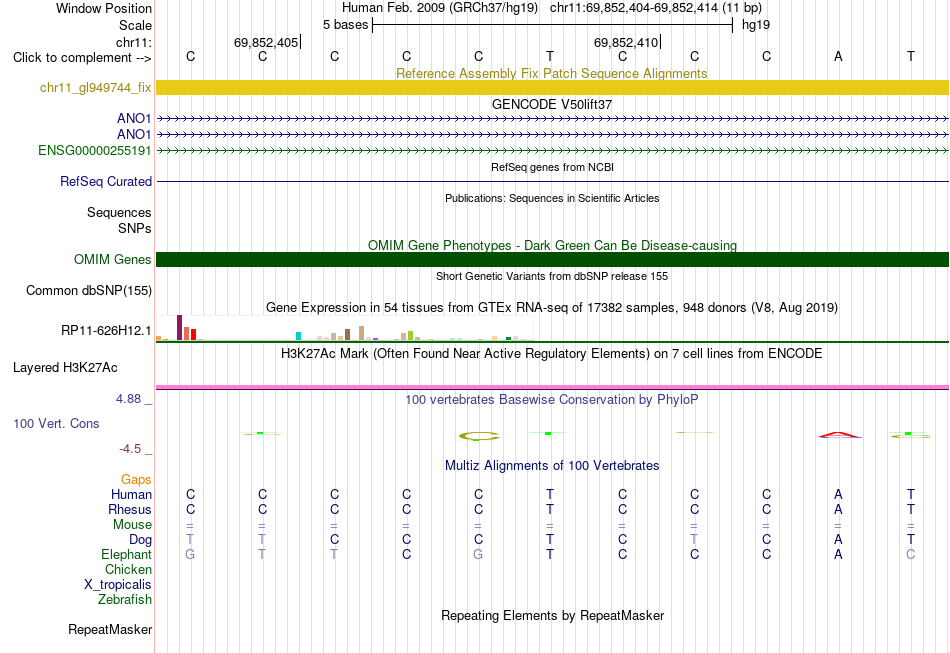Click the Common dbSNP(155) label

(89, 291)
